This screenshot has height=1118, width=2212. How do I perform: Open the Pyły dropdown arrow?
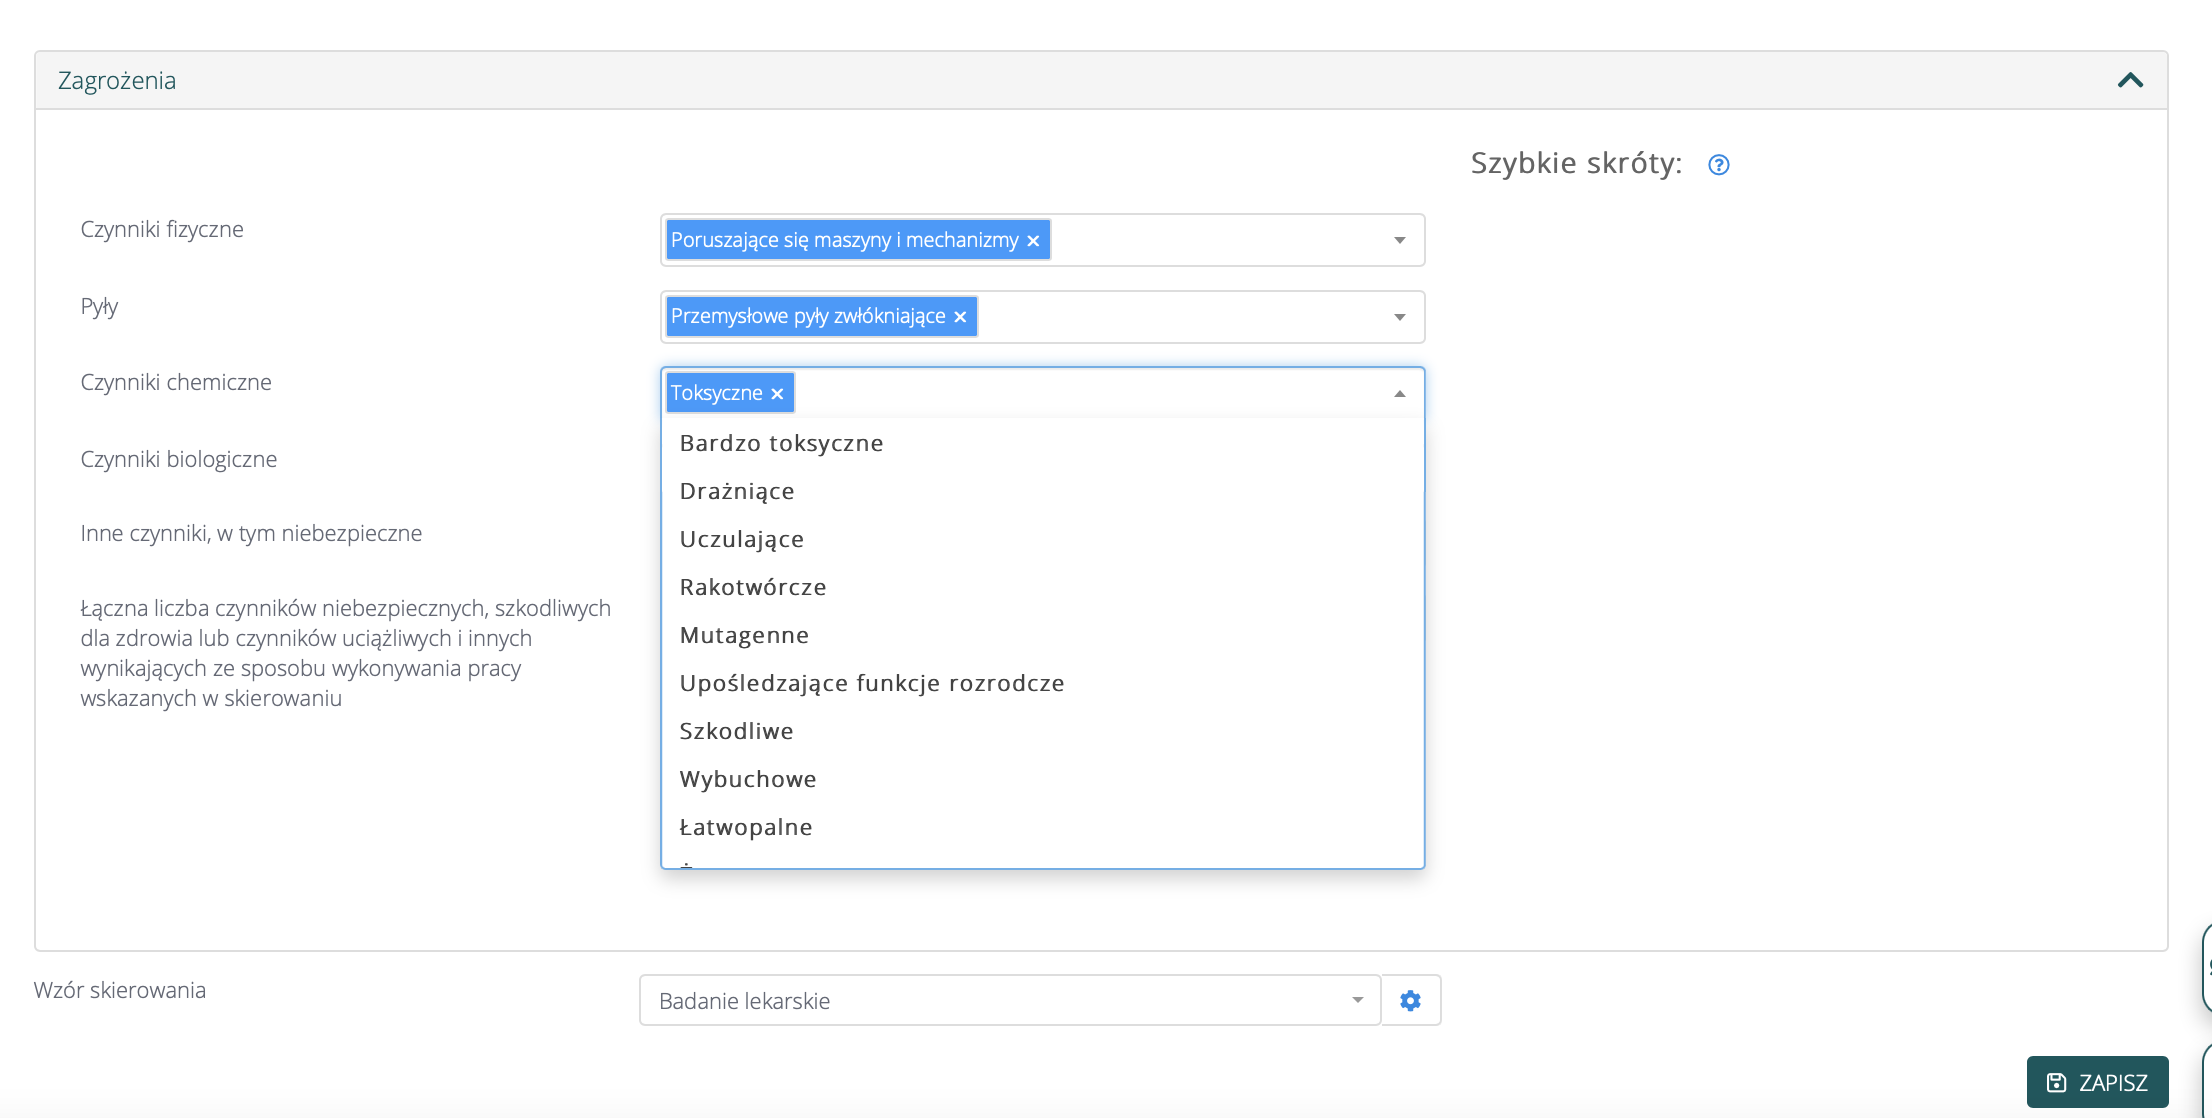pyautogui.click(x=1399, y=317)
